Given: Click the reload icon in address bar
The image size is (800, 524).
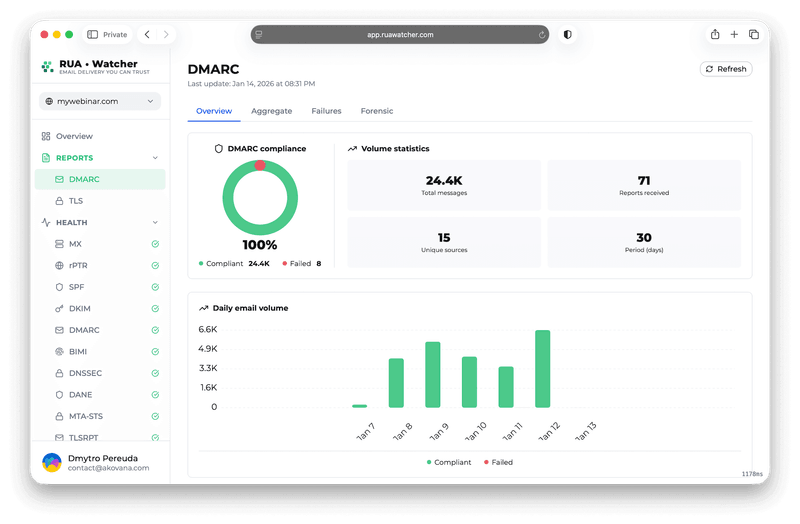Looking at the screenshot, I should tap(541, 34).
